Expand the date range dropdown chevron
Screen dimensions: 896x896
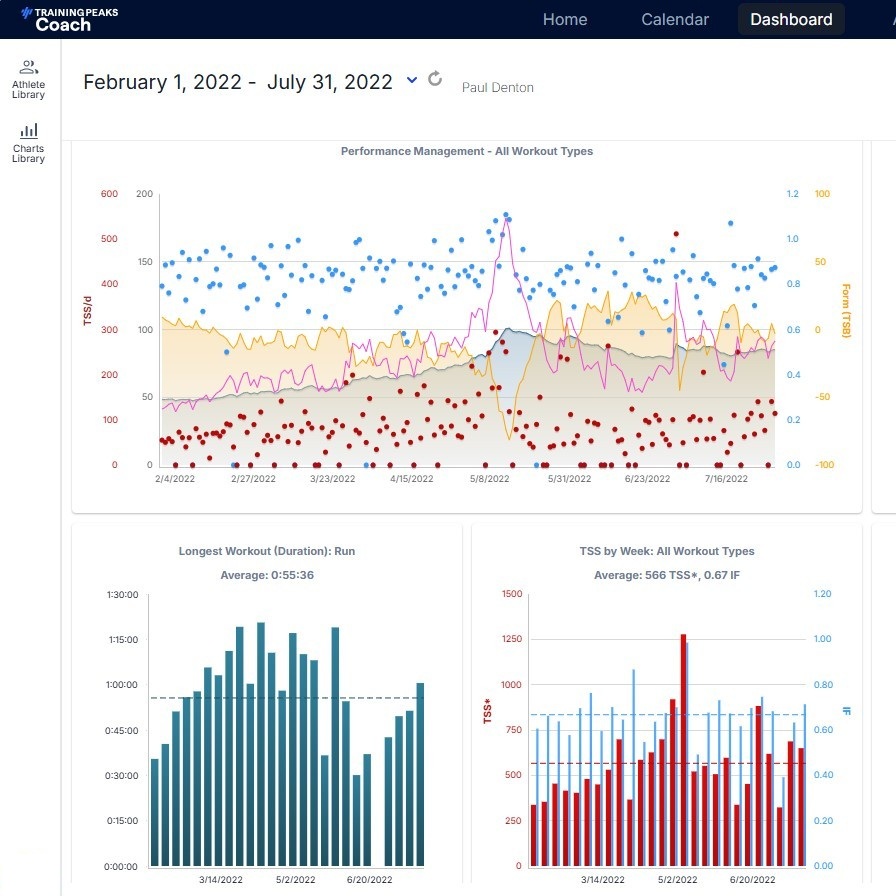(x=412, y=81)
